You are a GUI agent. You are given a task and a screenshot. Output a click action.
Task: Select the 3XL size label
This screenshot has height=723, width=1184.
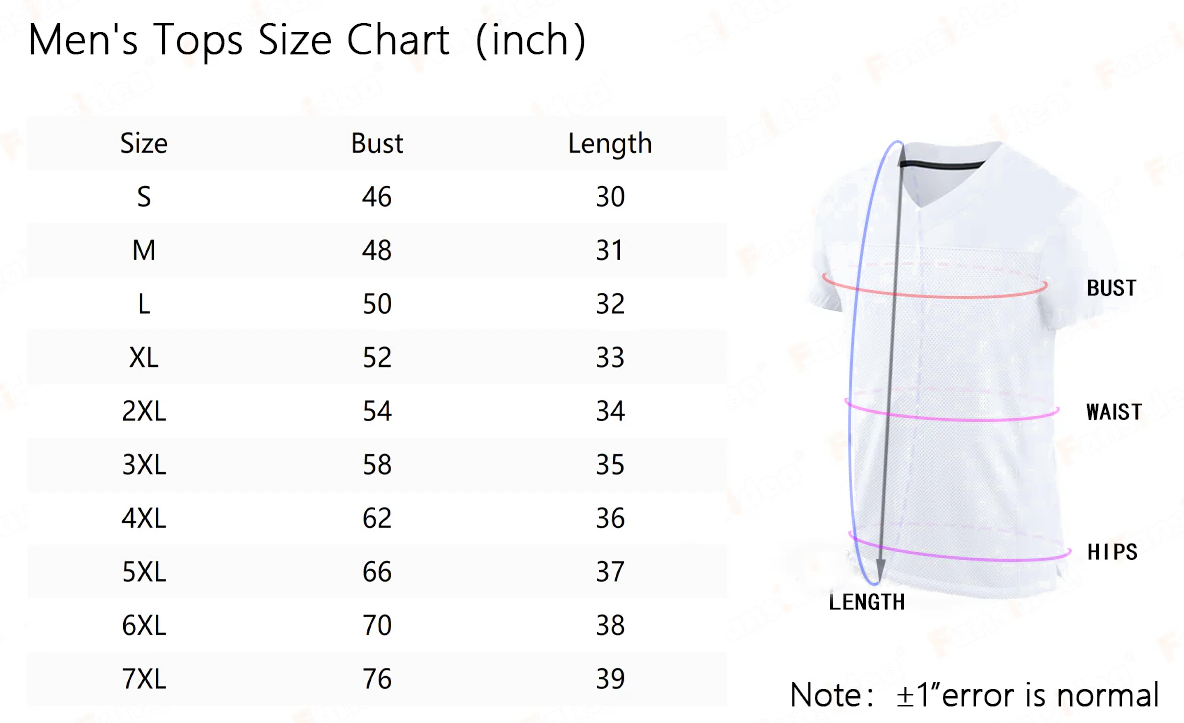144,465
